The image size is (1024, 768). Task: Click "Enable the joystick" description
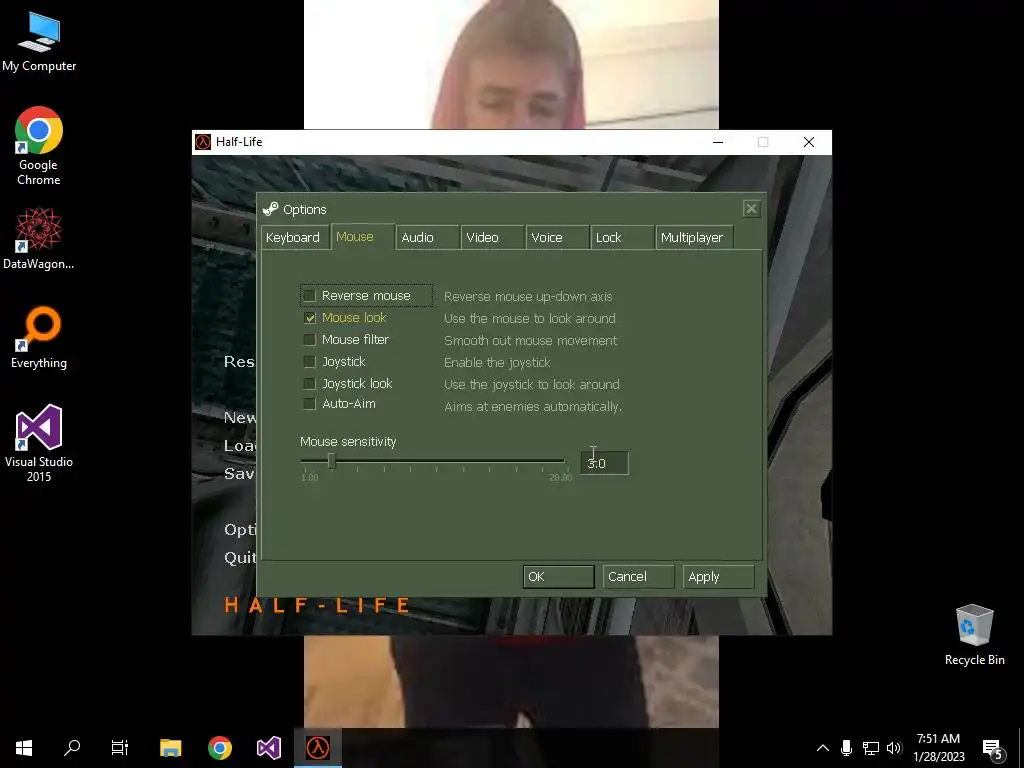497,362
